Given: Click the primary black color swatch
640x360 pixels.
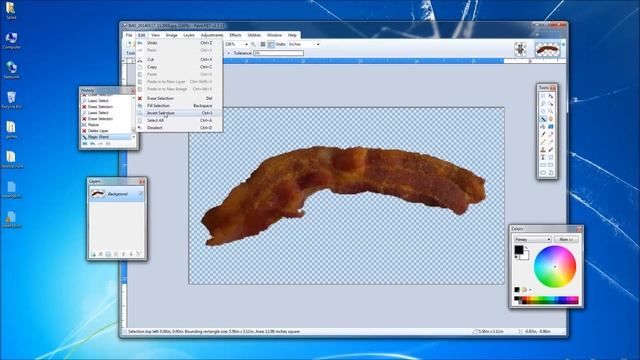Looking at the screenshot, I should [518, 249].
